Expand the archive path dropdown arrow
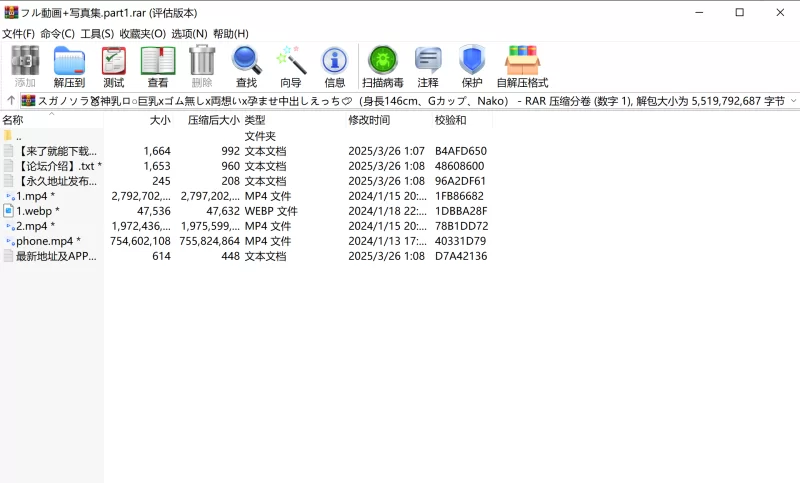The width and height of the screenshot is (800, 483). click(x=792, y=101)
